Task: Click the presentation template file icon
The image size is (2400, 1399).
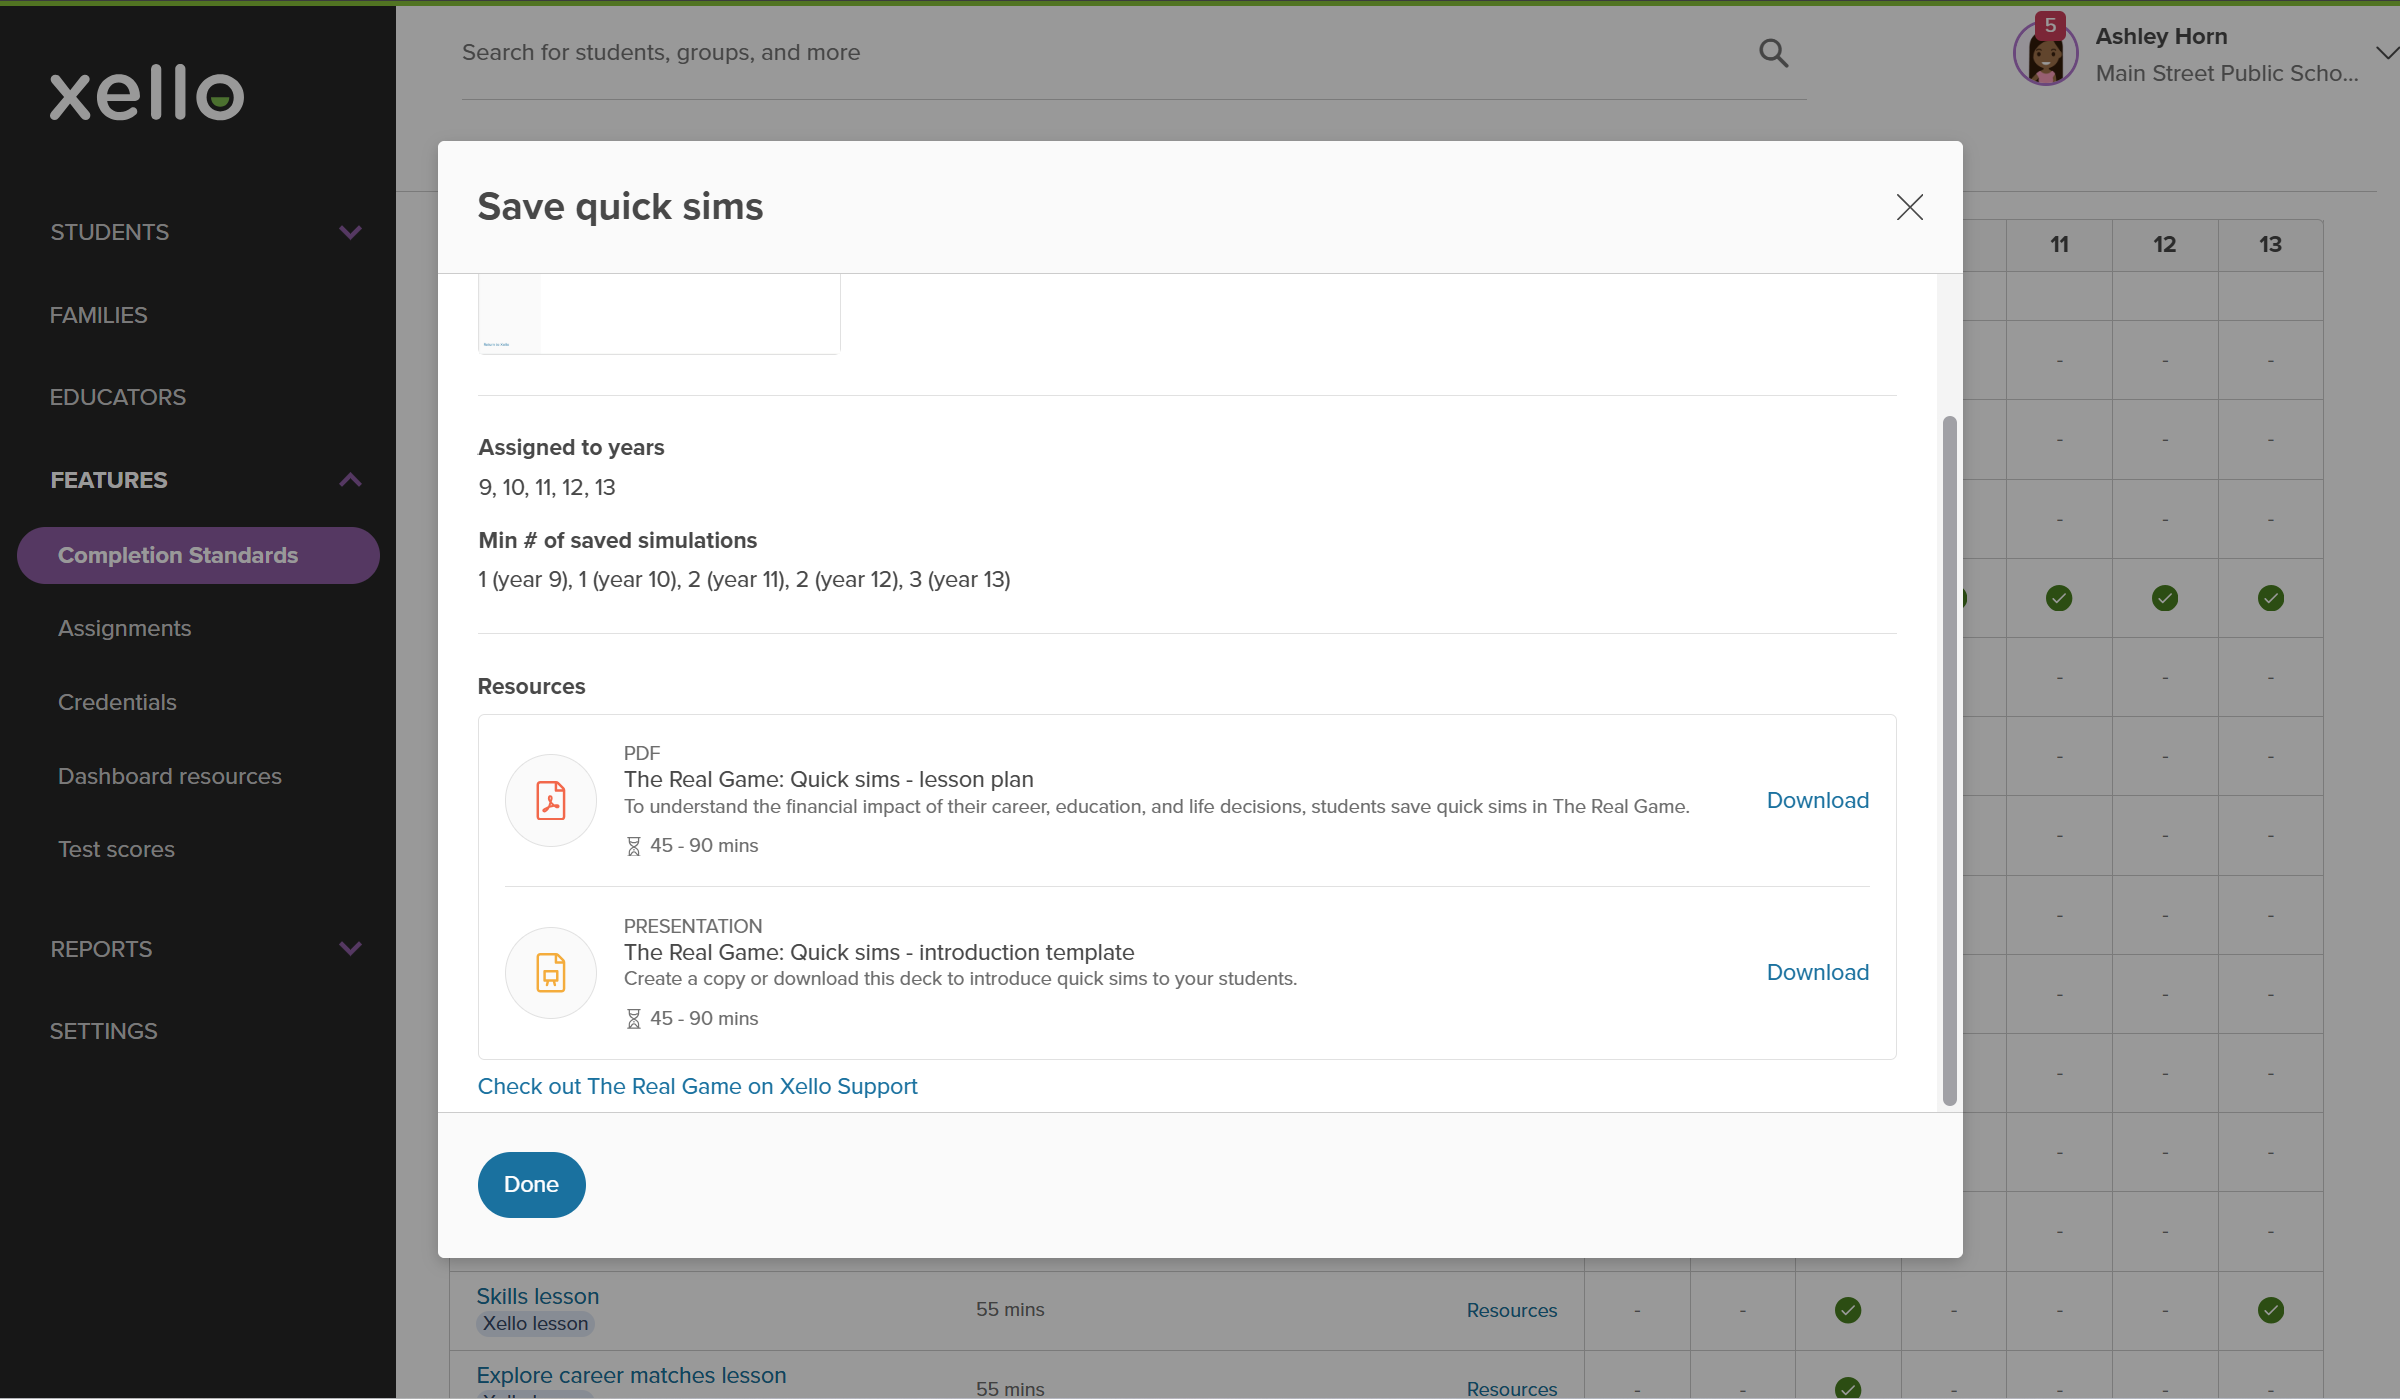Action: click(551, 972)
